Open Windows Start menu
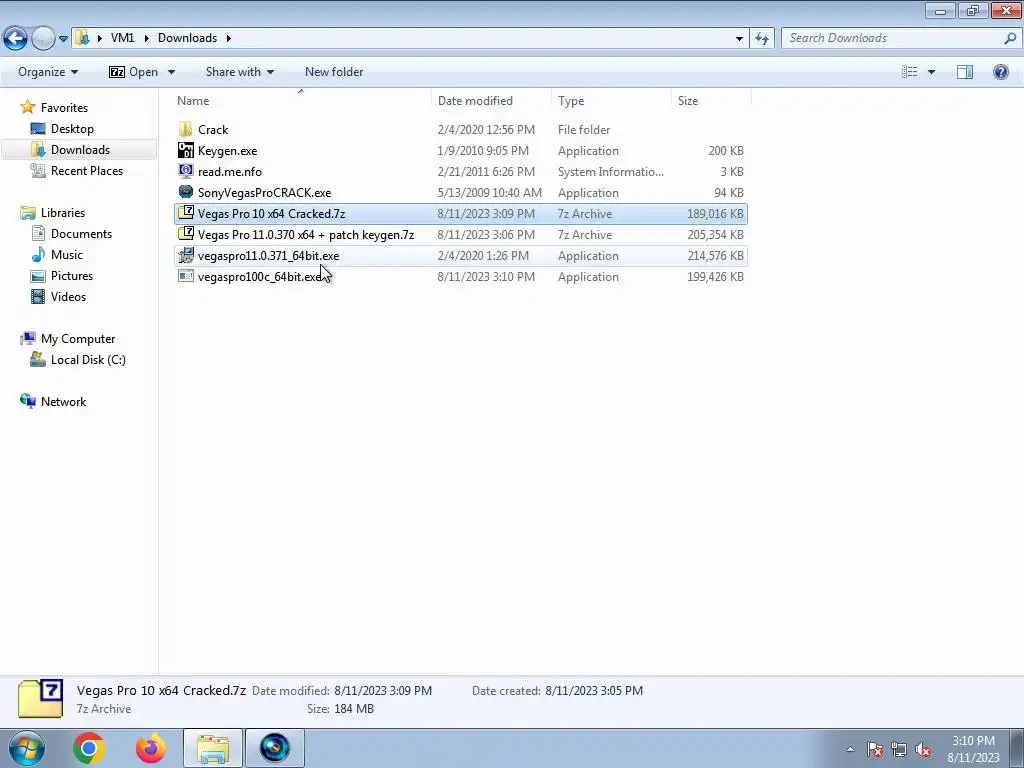1024x768 pixels. coord(26,748)
